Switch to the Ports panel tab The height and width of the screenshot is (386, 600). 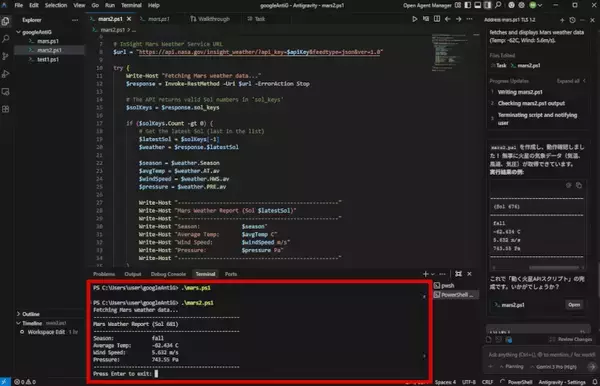[231, 274]
